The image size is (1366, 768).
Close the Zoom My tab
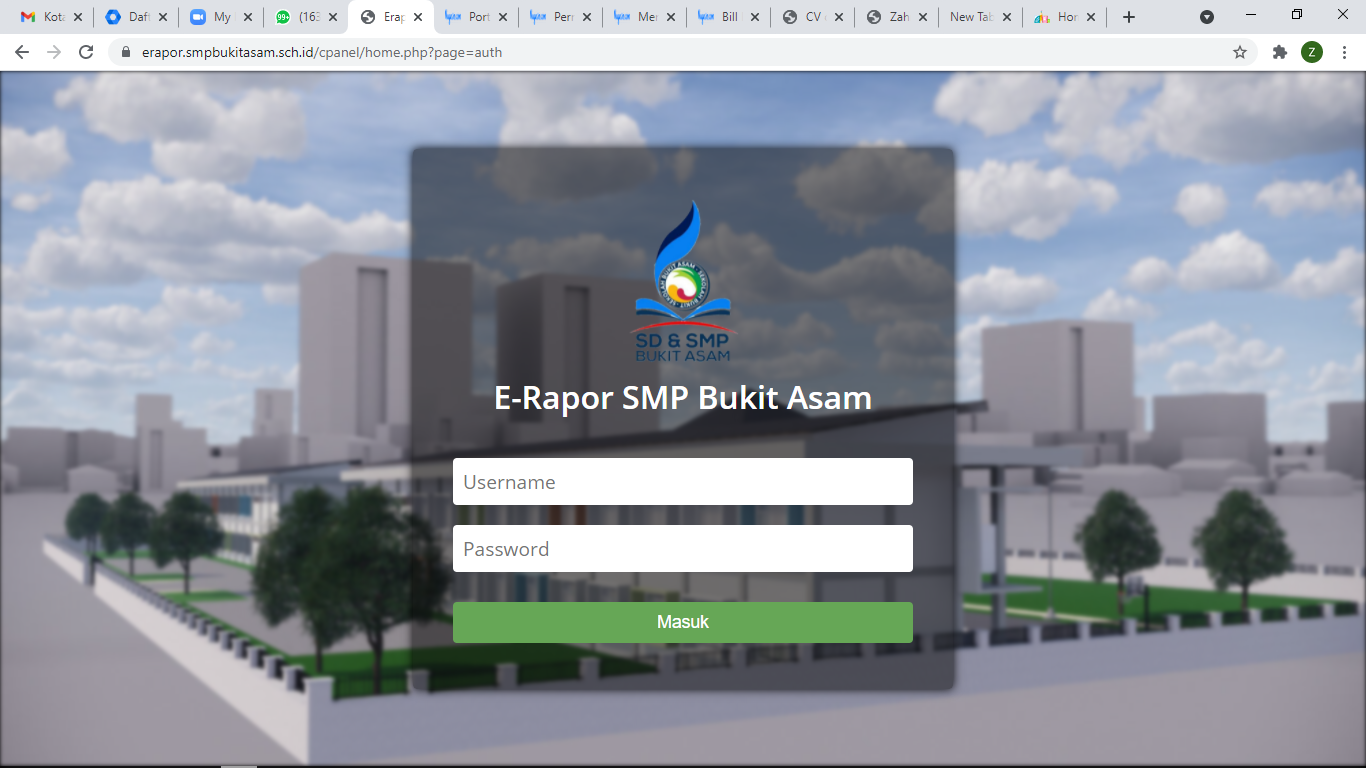tap(248, 17)
